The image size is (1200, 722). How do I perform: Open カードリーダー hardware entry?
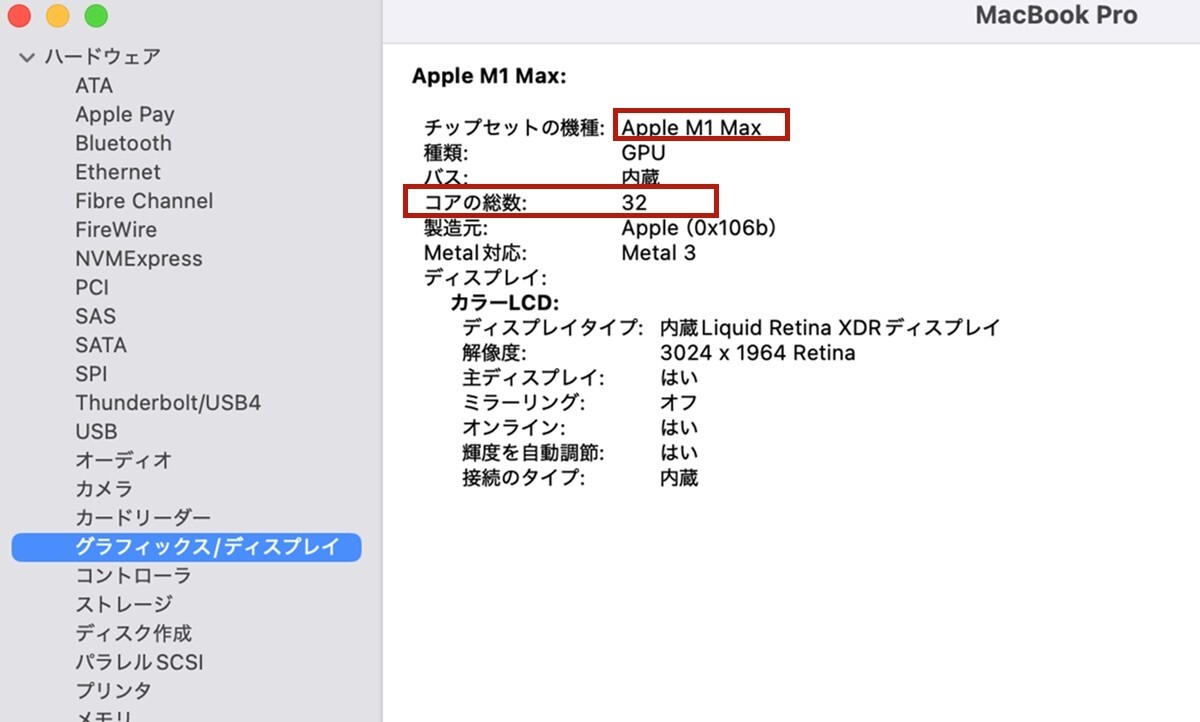143,518
